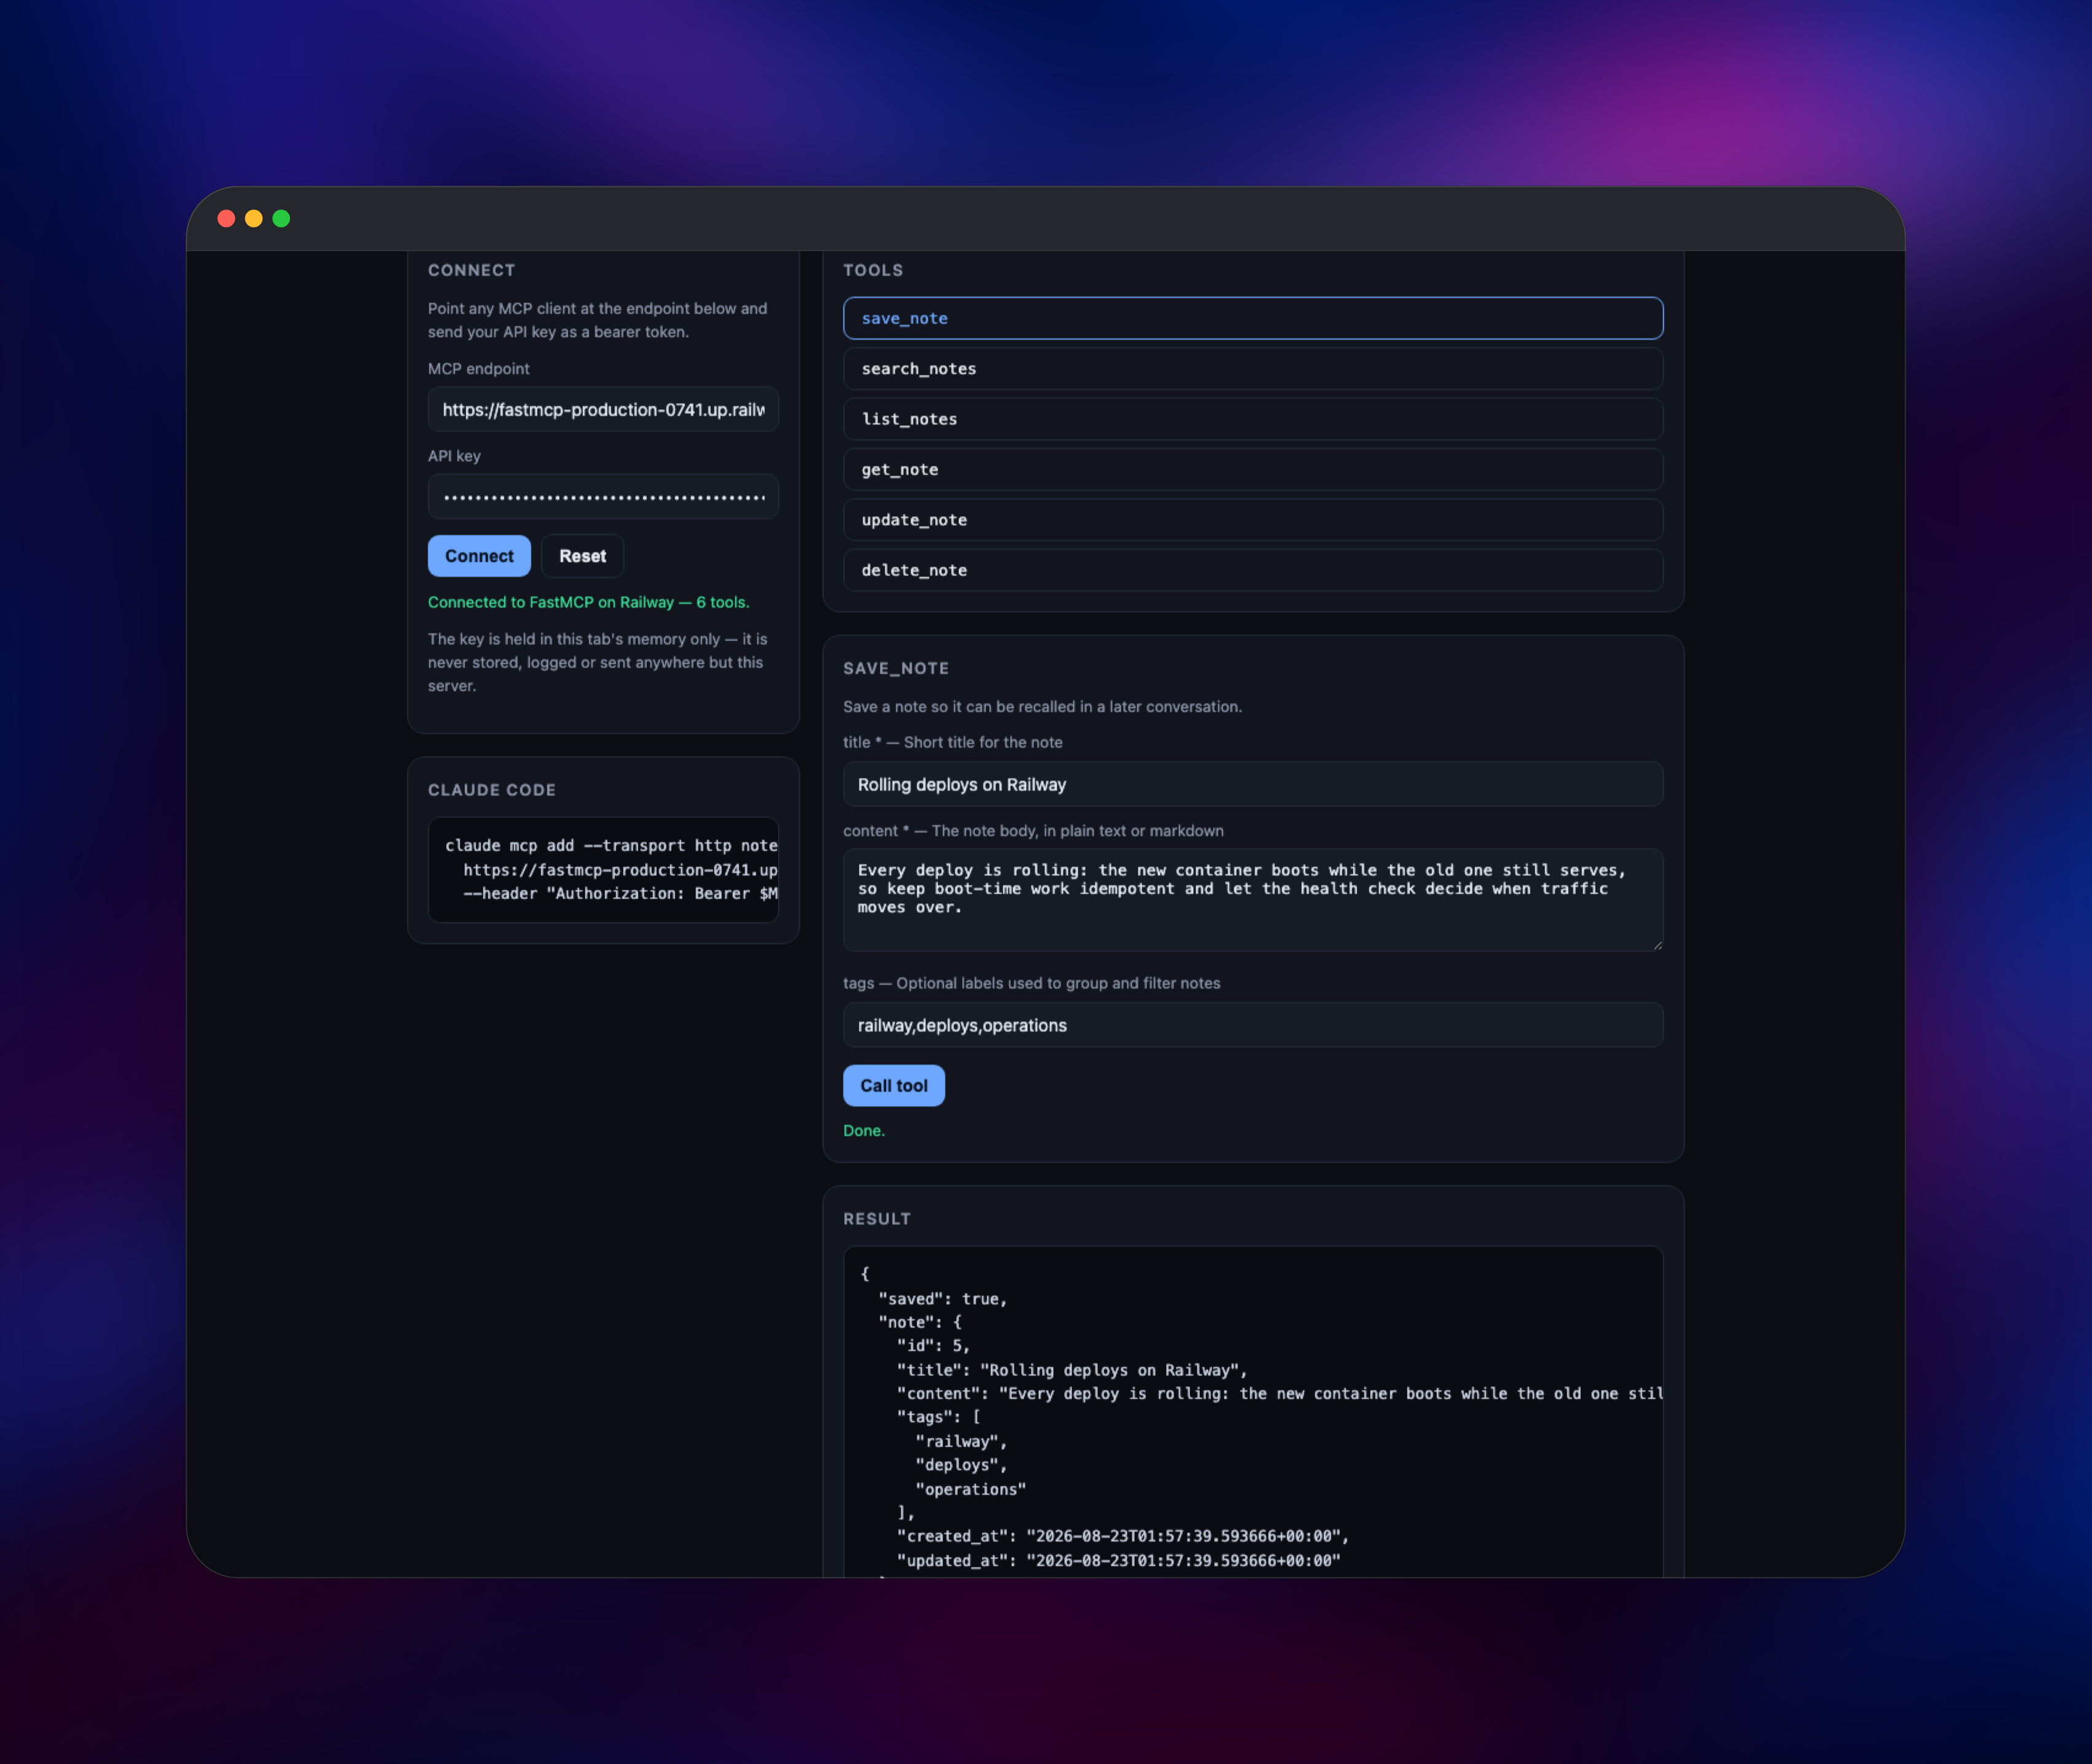Viewport: 2092px width, 1764px height.
Task: Focus the API key field
Action: pyautogui.click(x=603, y=497)
